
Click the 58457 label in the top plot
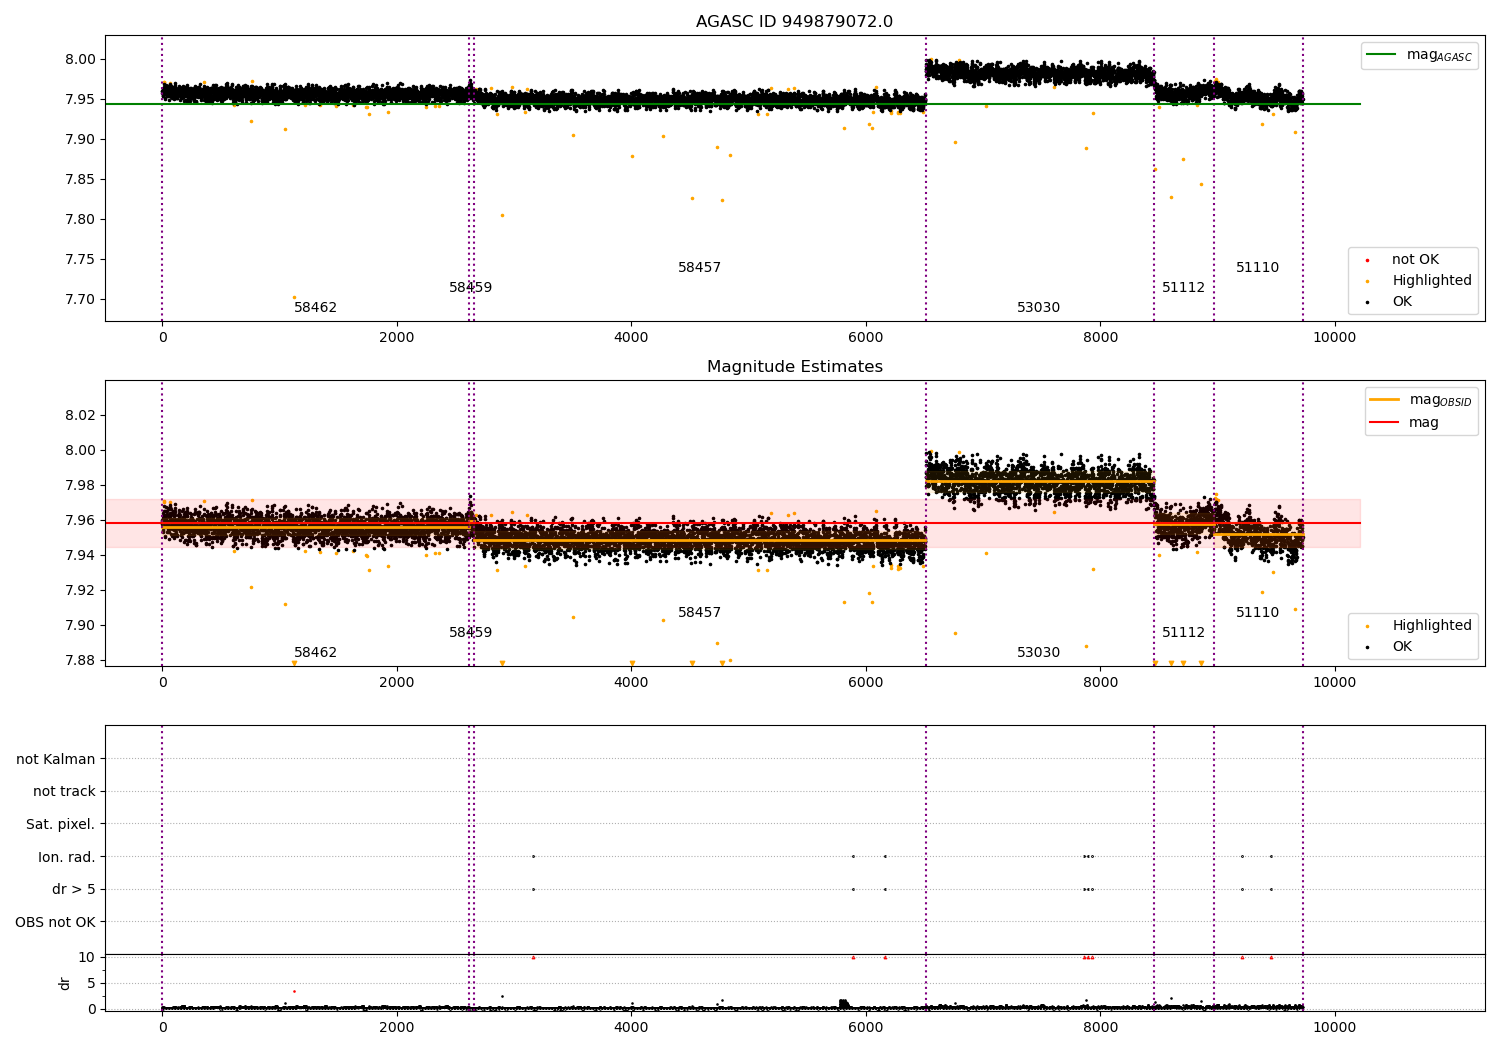coord(699,268)
